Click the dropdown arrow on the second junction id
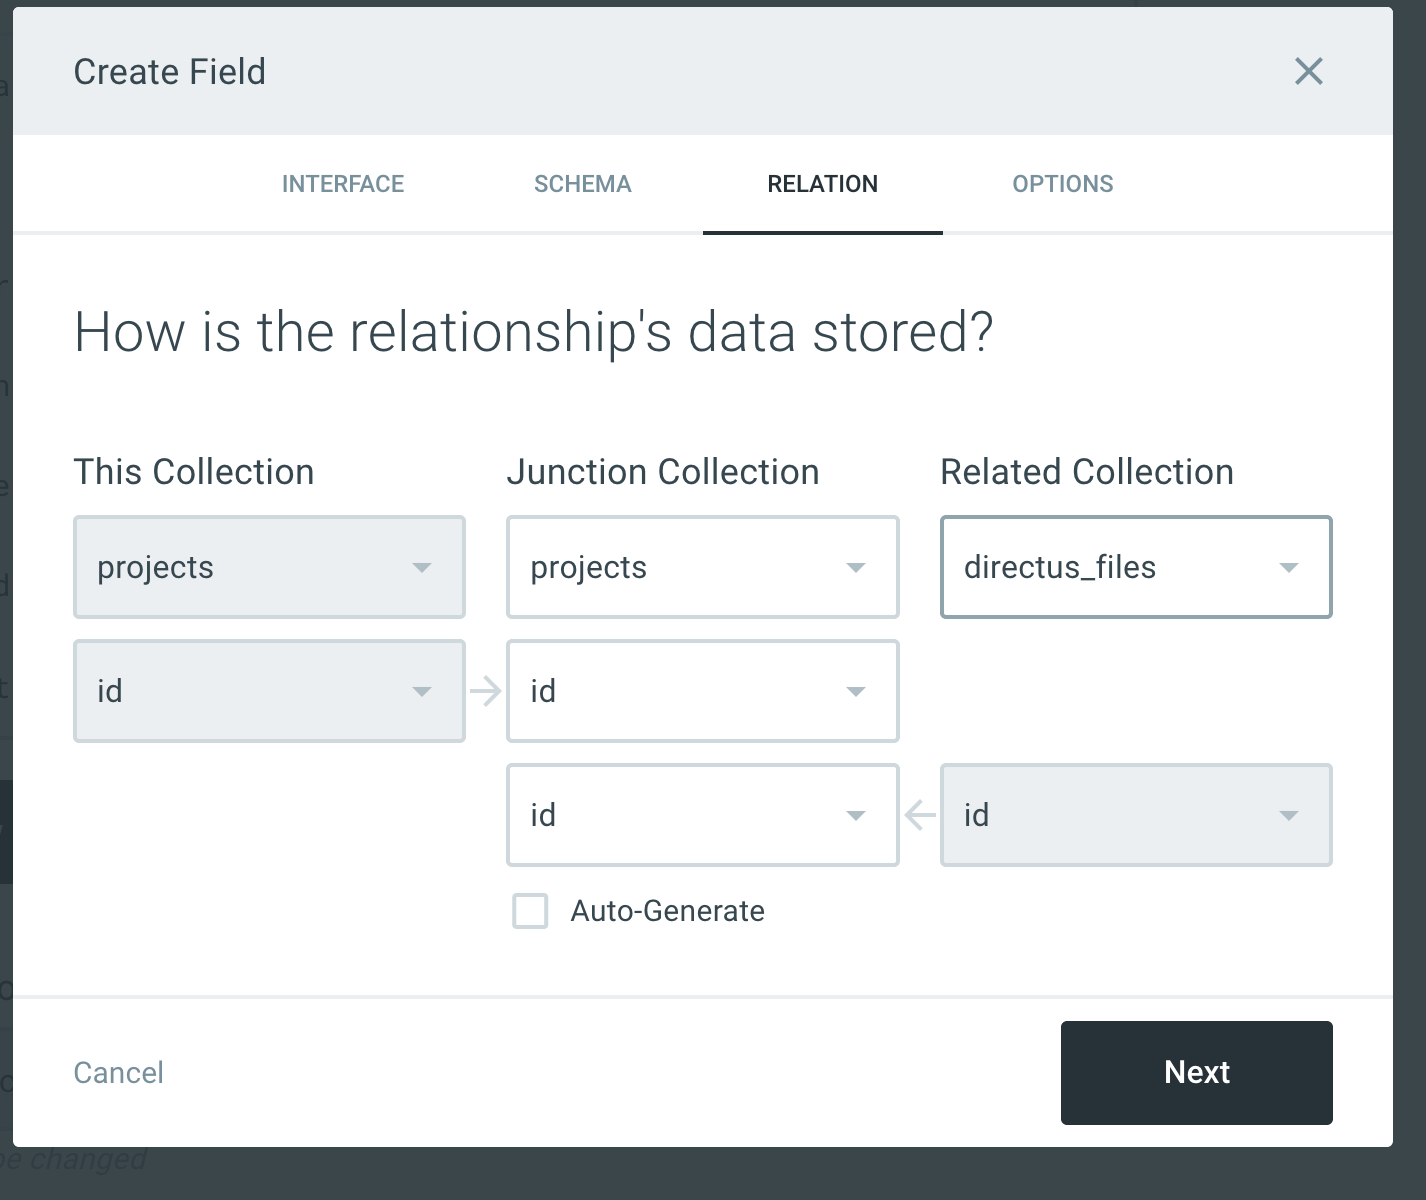Image resolution: width=1426 pixels, height=1200 pixels. [x=856, y=815]
